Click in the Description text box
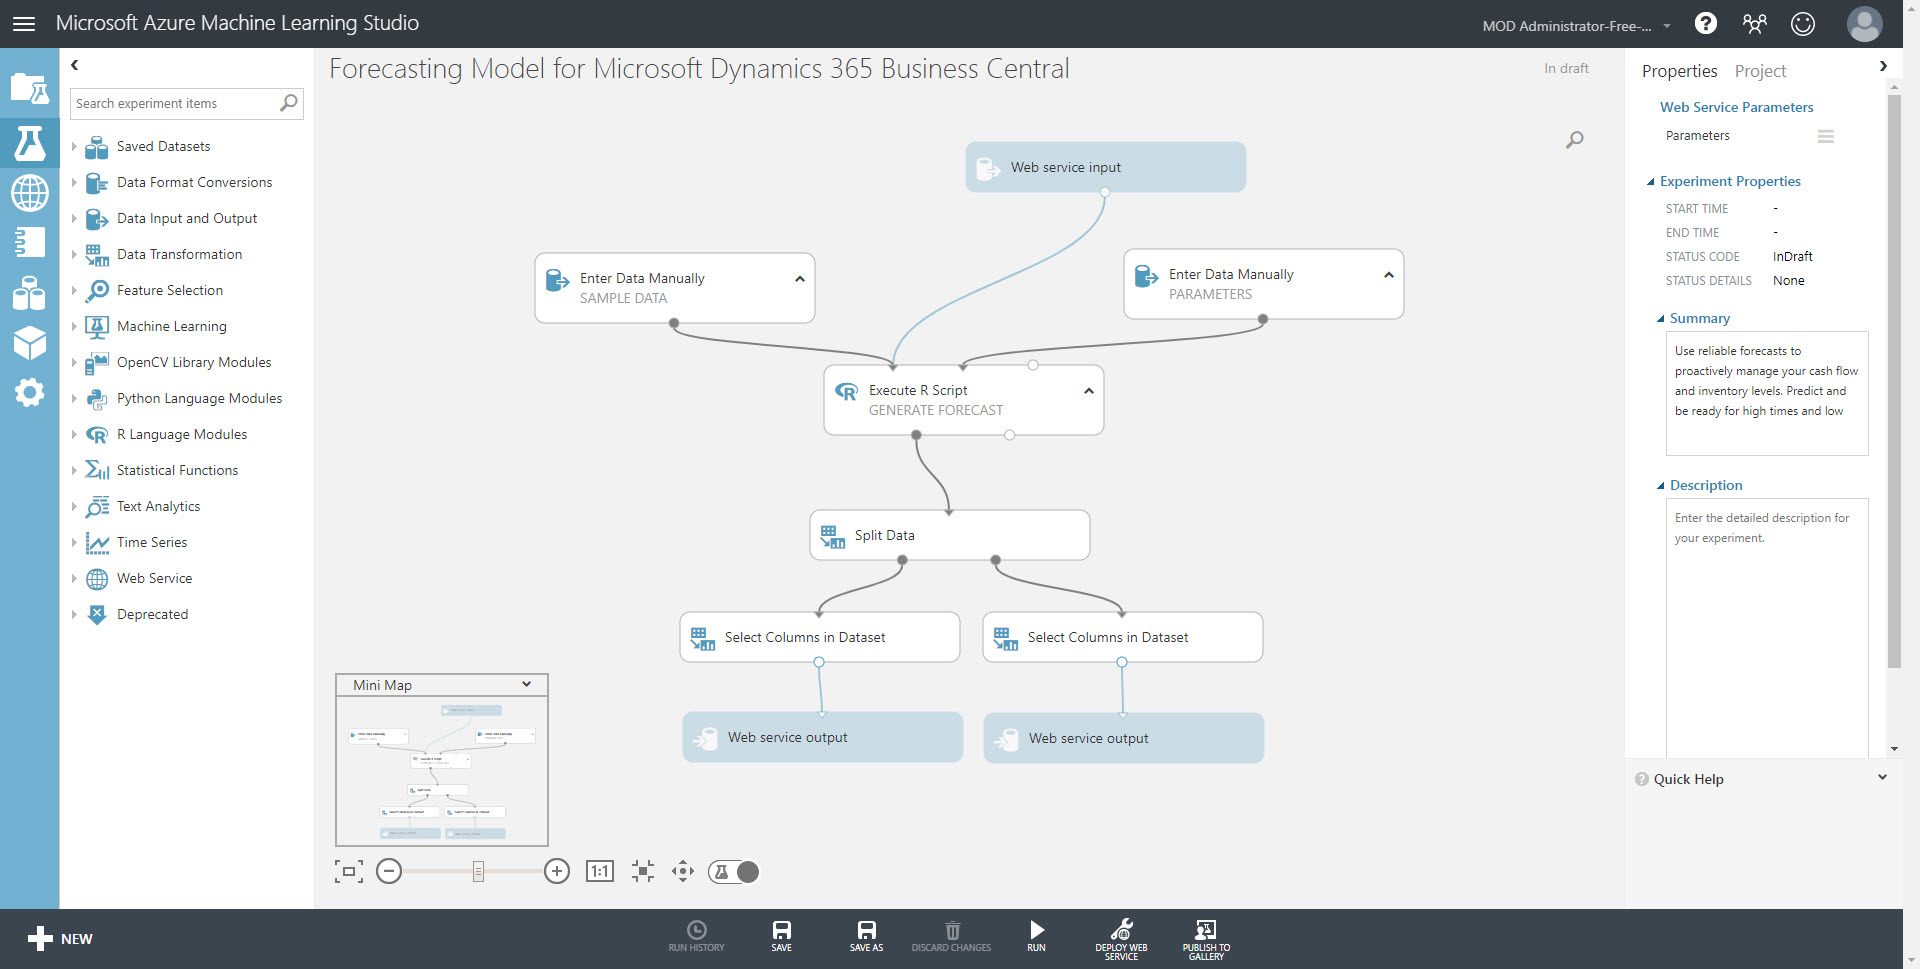Screen dimensions: 1920x969 click(x=1767, y=627)
